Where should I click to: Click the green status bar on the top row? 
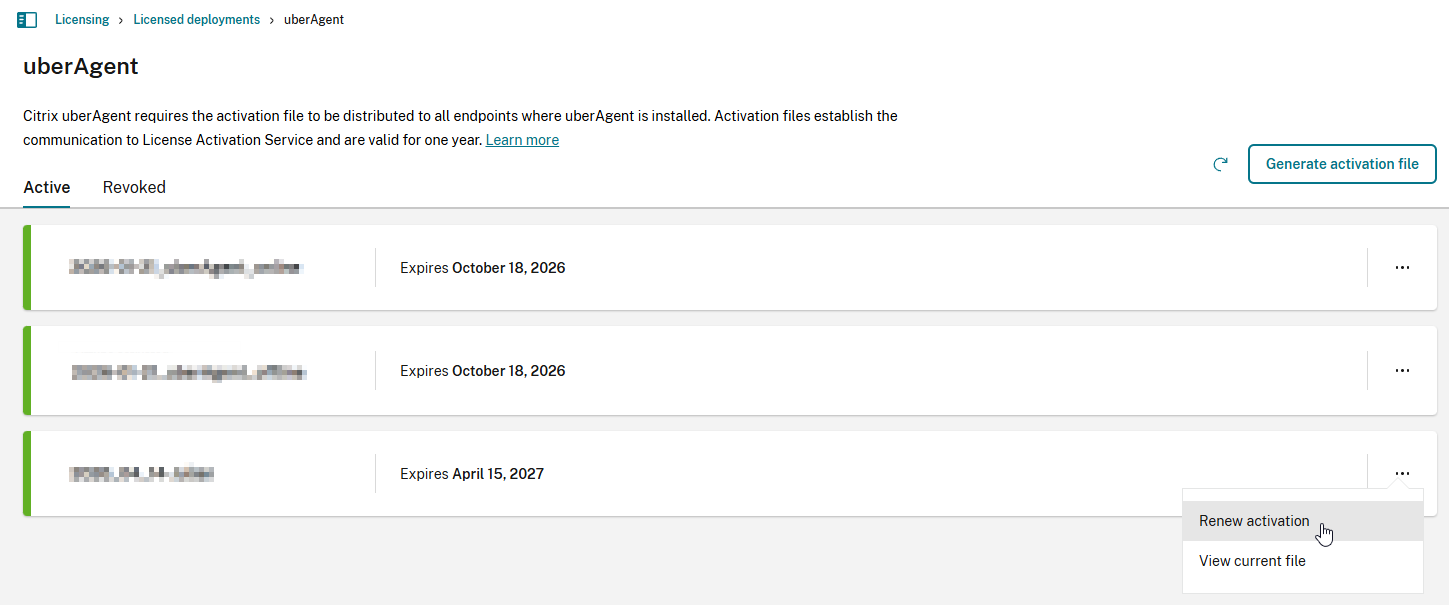[27, 268]
